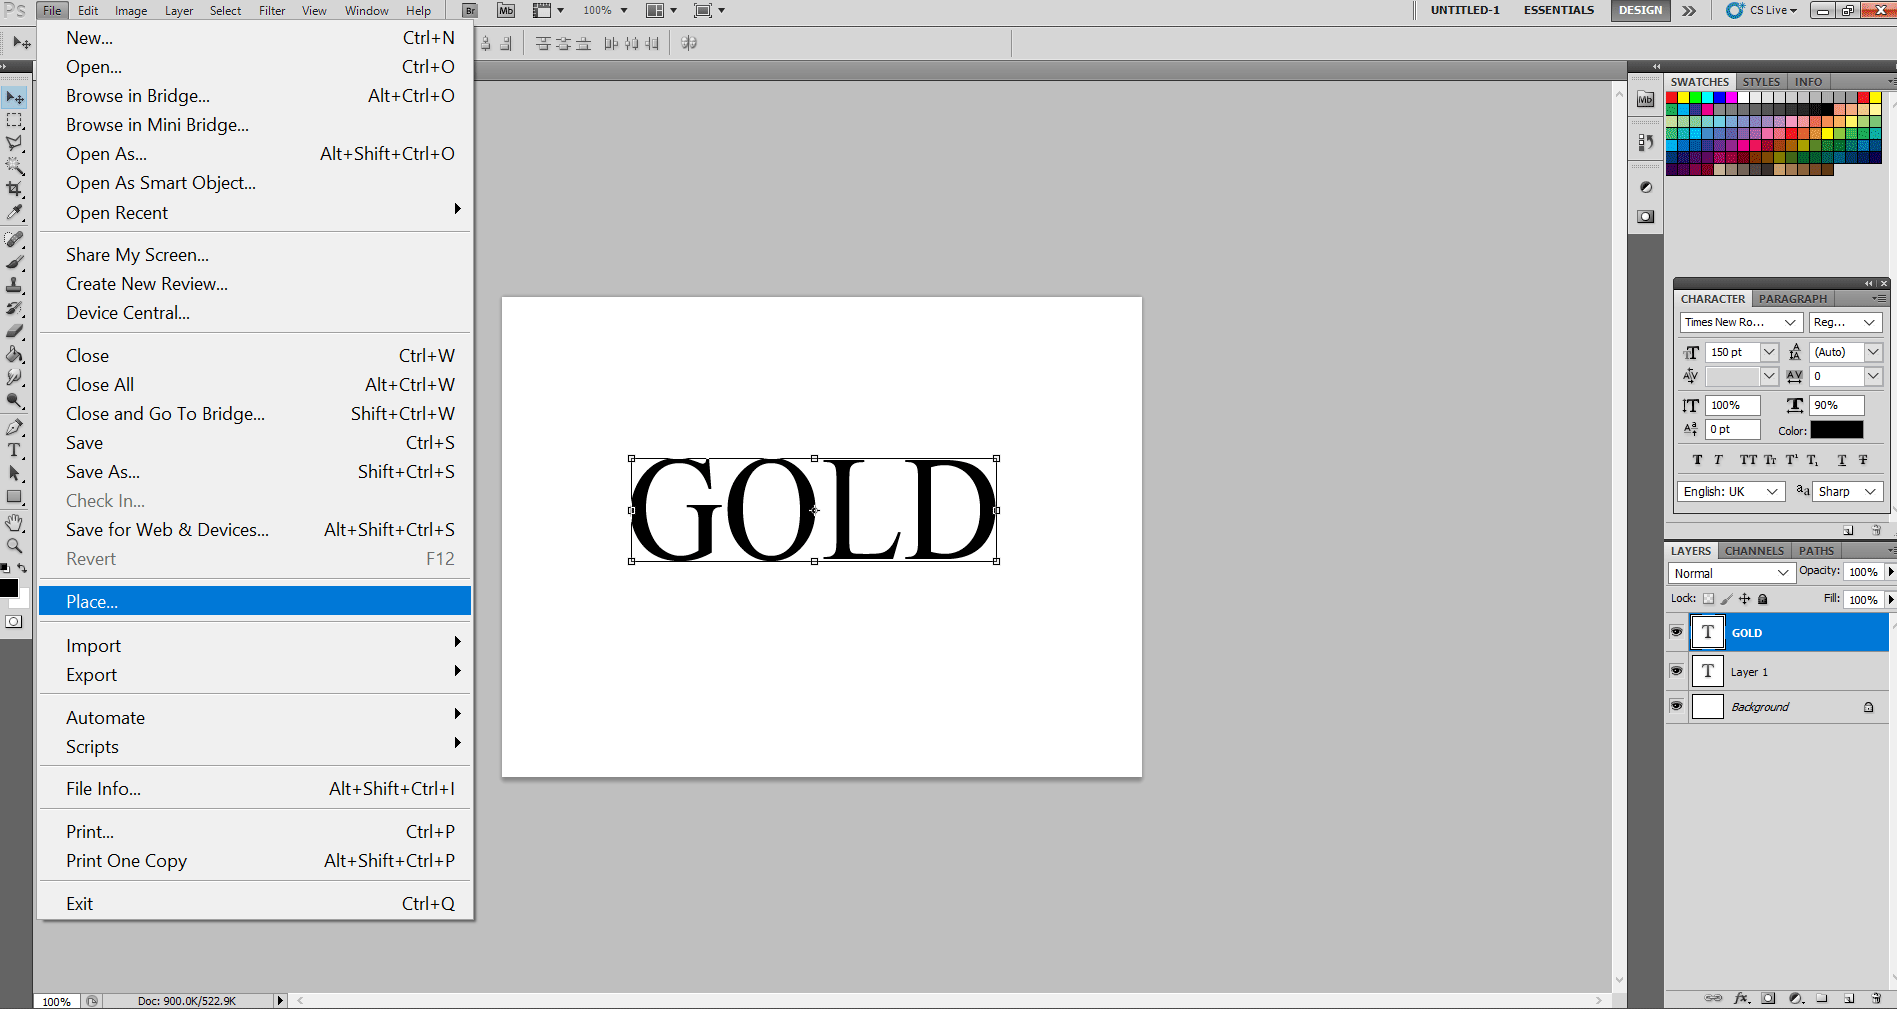This screenshot has width=1897, height=1009.
Task: Select the Move tool
Action: 15,96
